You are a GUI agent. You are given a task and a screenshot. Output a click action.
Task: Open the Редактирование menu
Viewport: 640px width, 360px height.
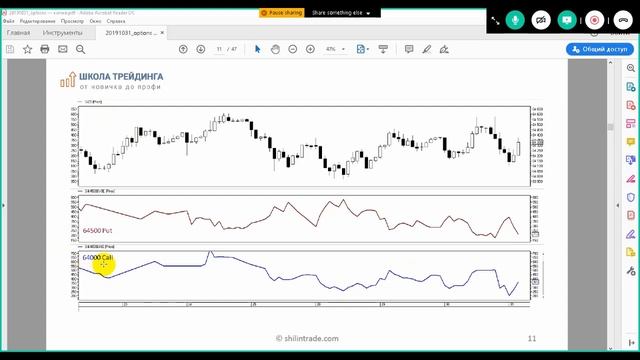click(38, 21)
